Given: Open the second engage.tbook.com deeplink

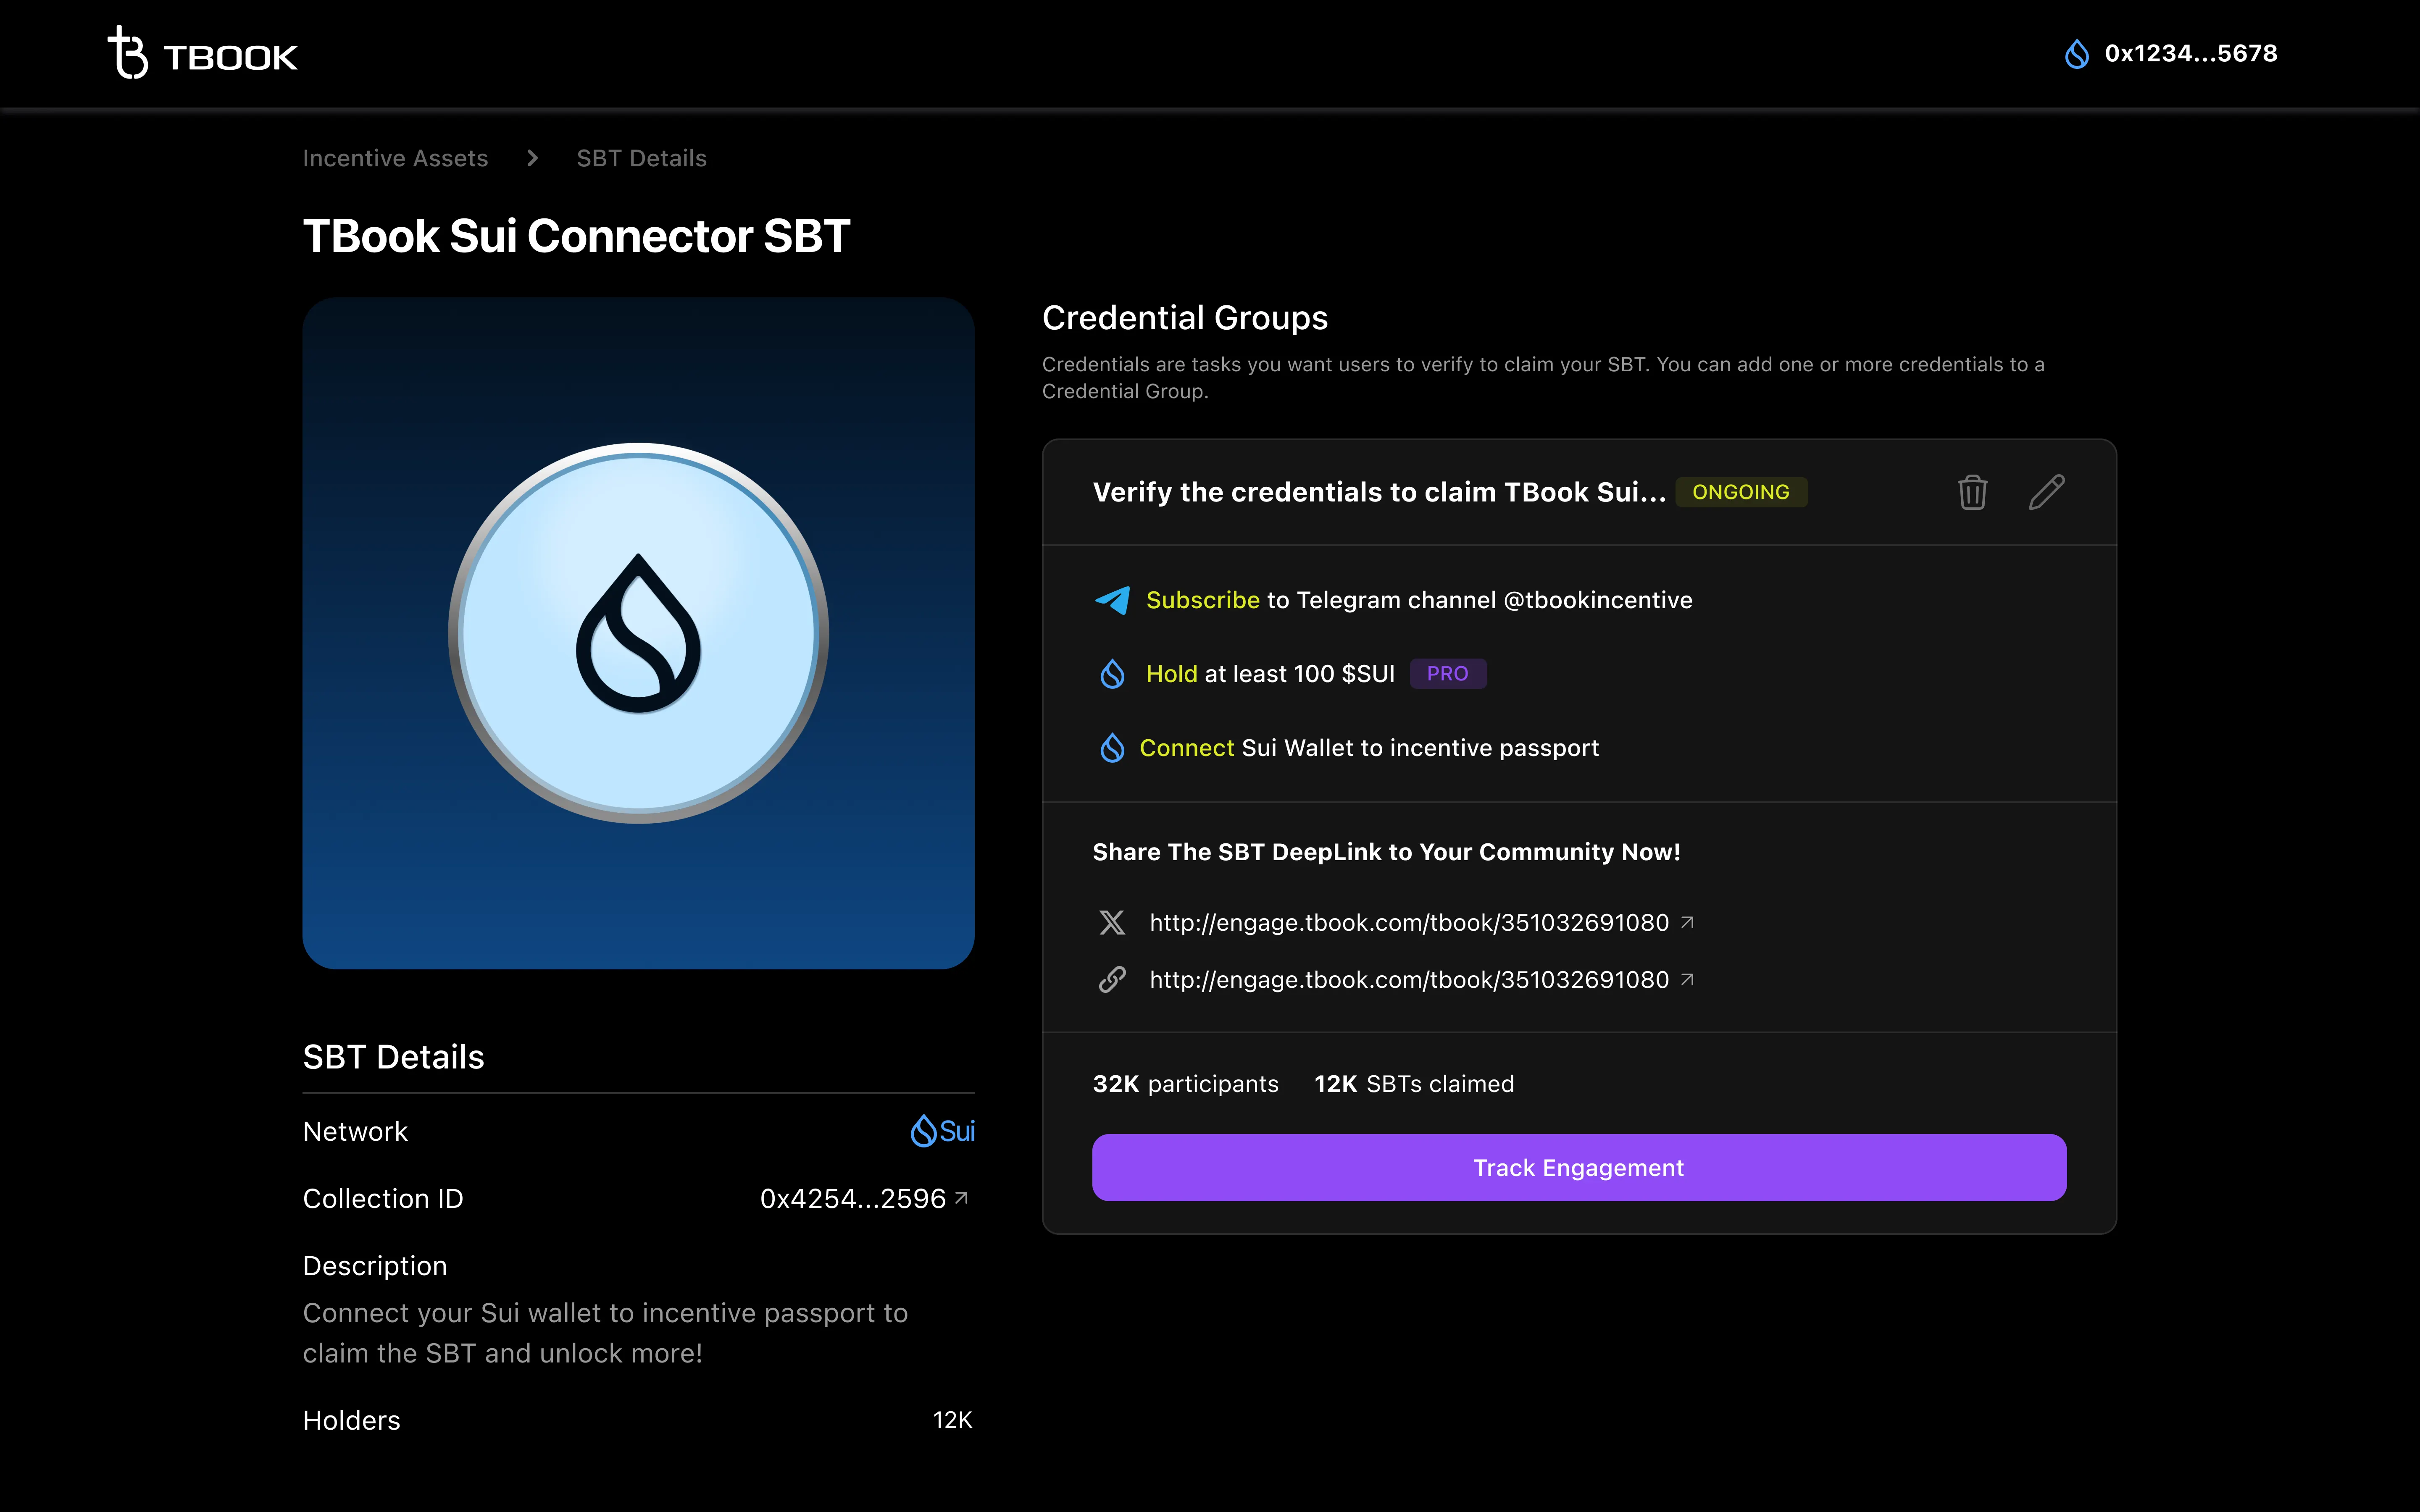Looking at the screenshot, I should click(1409, 980).
